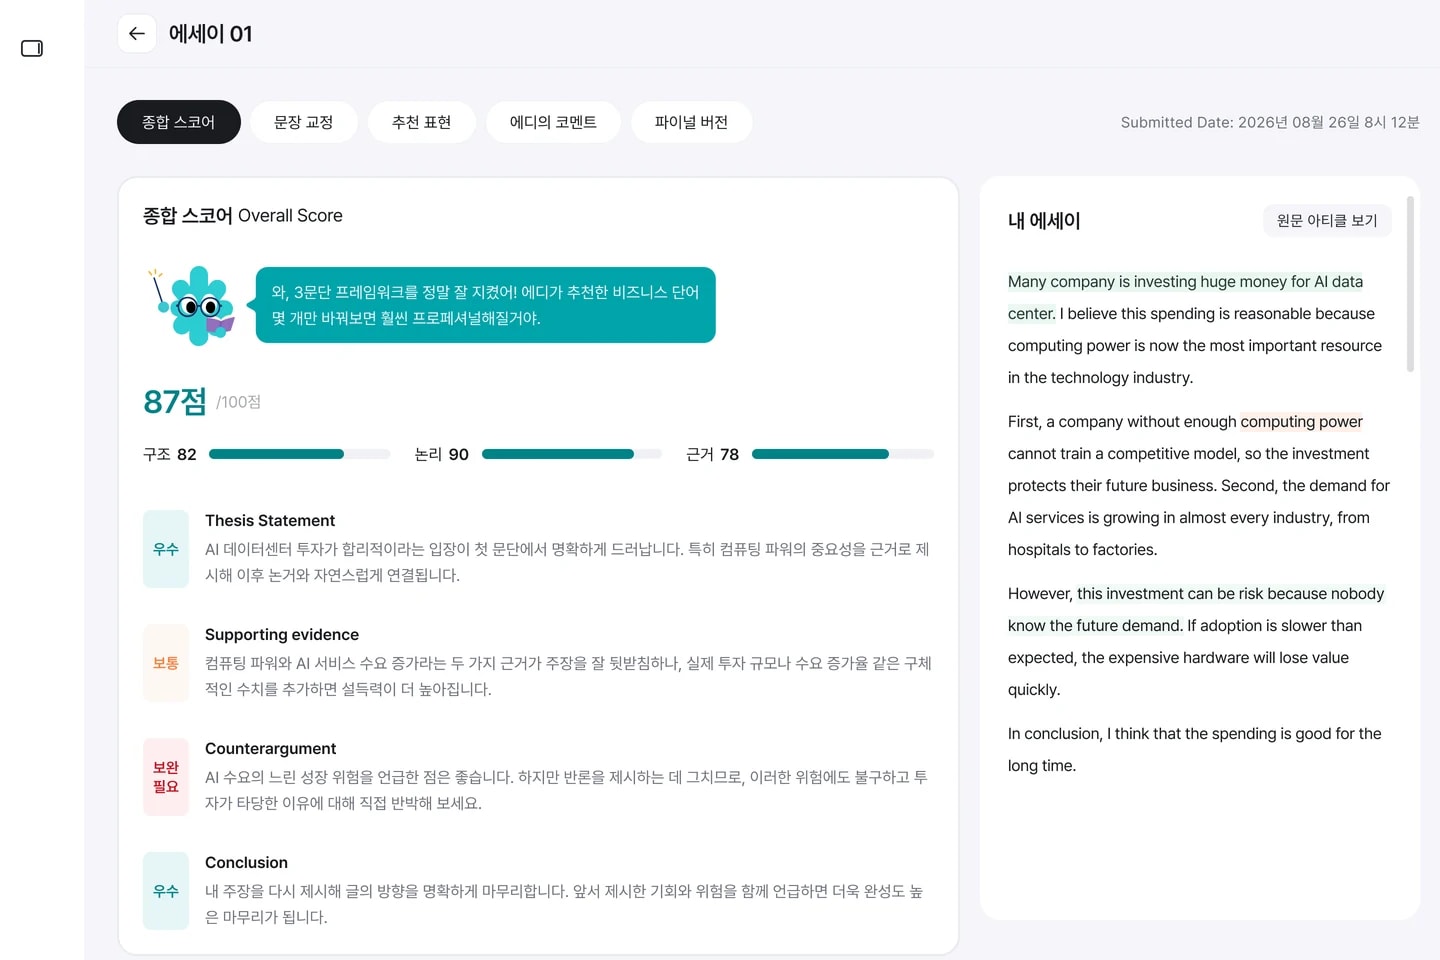
Task: Click highlighted sentence about investing huge money
Action: pyautogui.click(x=1185, y=298)
